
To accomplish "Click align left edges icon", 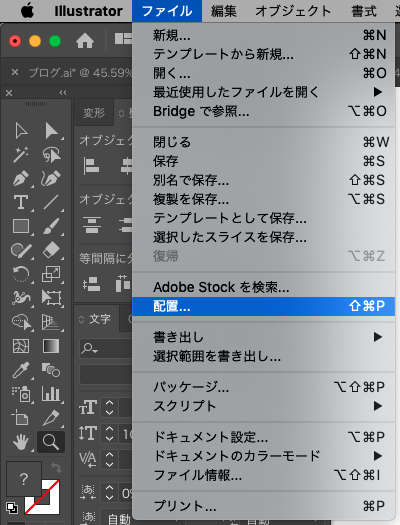I will [91, 166].
